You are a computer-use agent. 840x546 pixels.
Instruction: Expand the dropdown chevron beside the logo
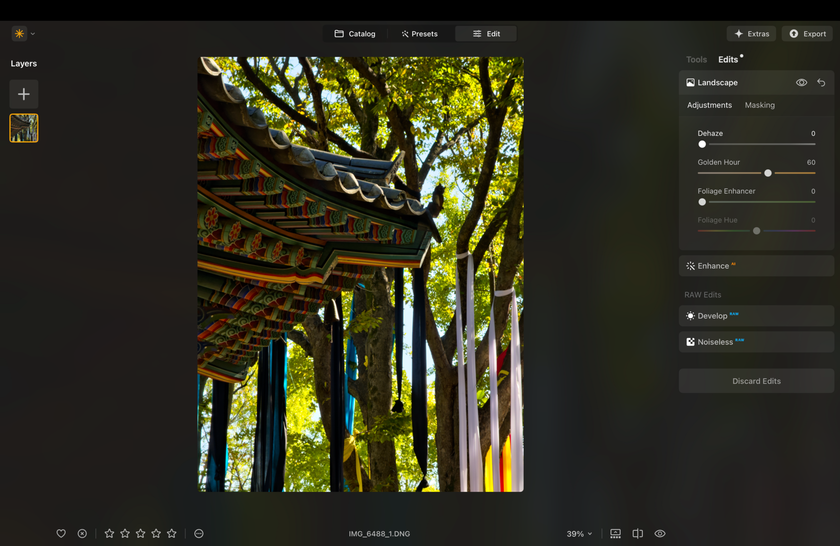[33, 34]
